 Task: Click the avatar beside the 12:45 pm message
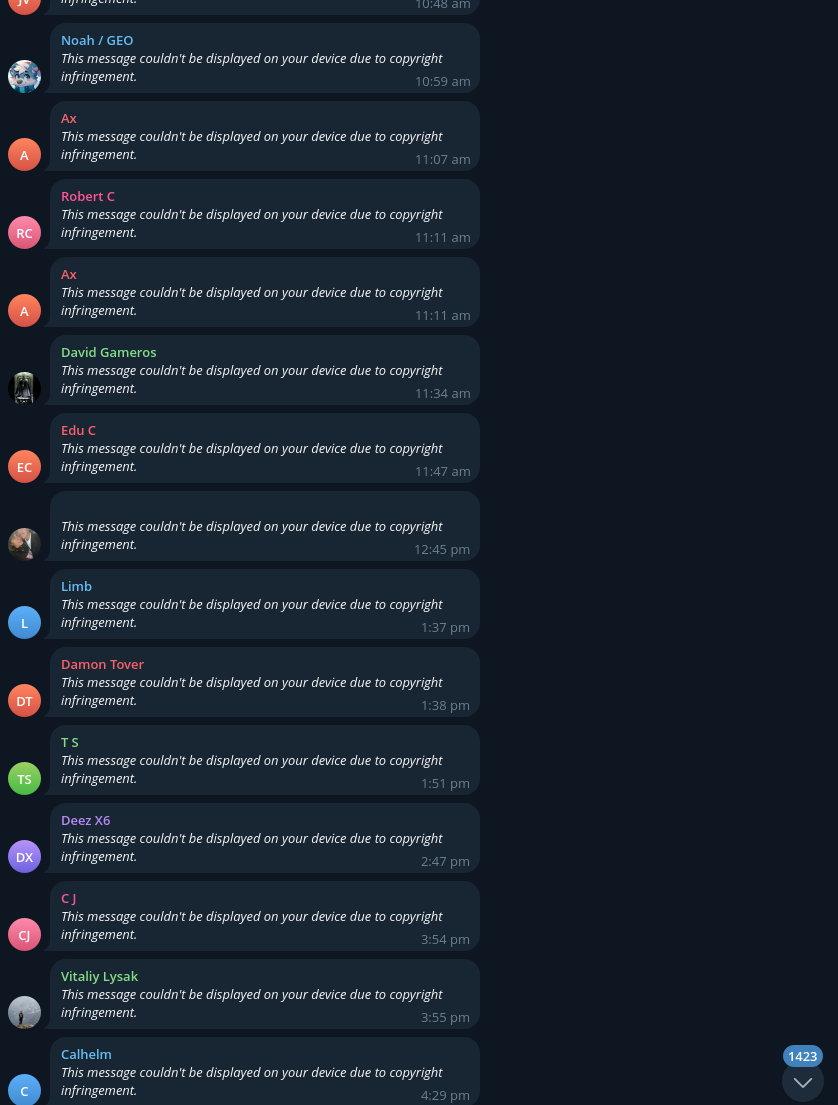[24, 544]
